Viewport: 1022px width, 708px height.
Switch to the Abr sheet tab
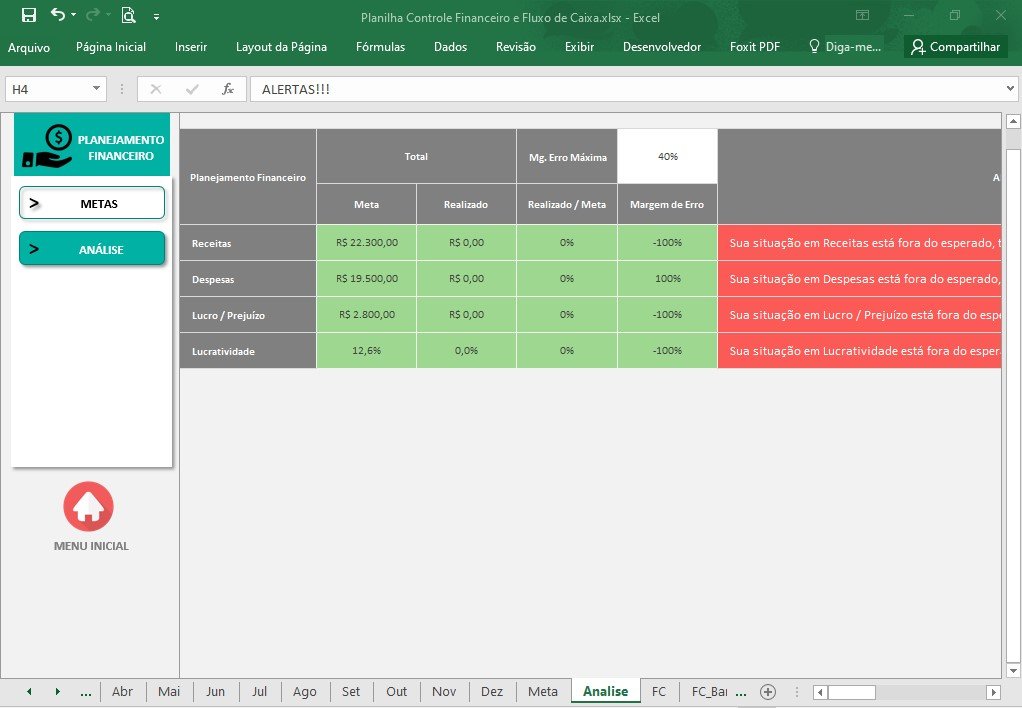[x=122, y=692]
